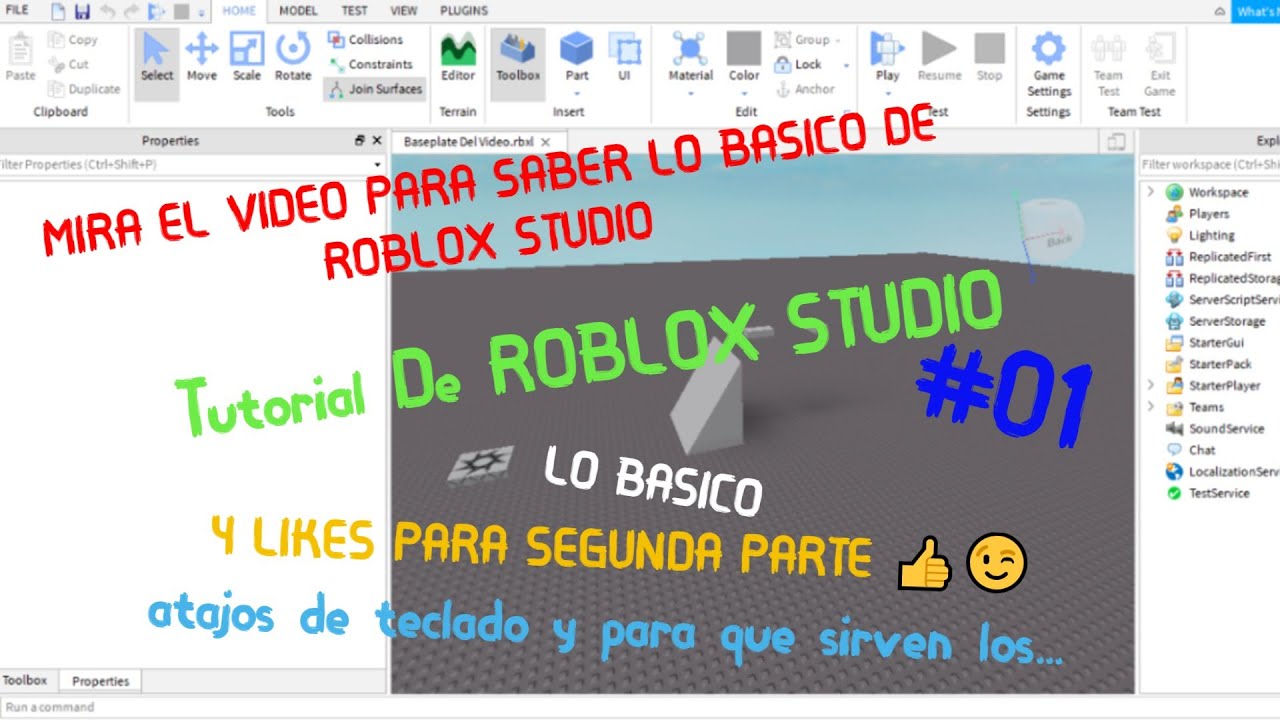Click the Cut scissors button

tap(68, 64)
